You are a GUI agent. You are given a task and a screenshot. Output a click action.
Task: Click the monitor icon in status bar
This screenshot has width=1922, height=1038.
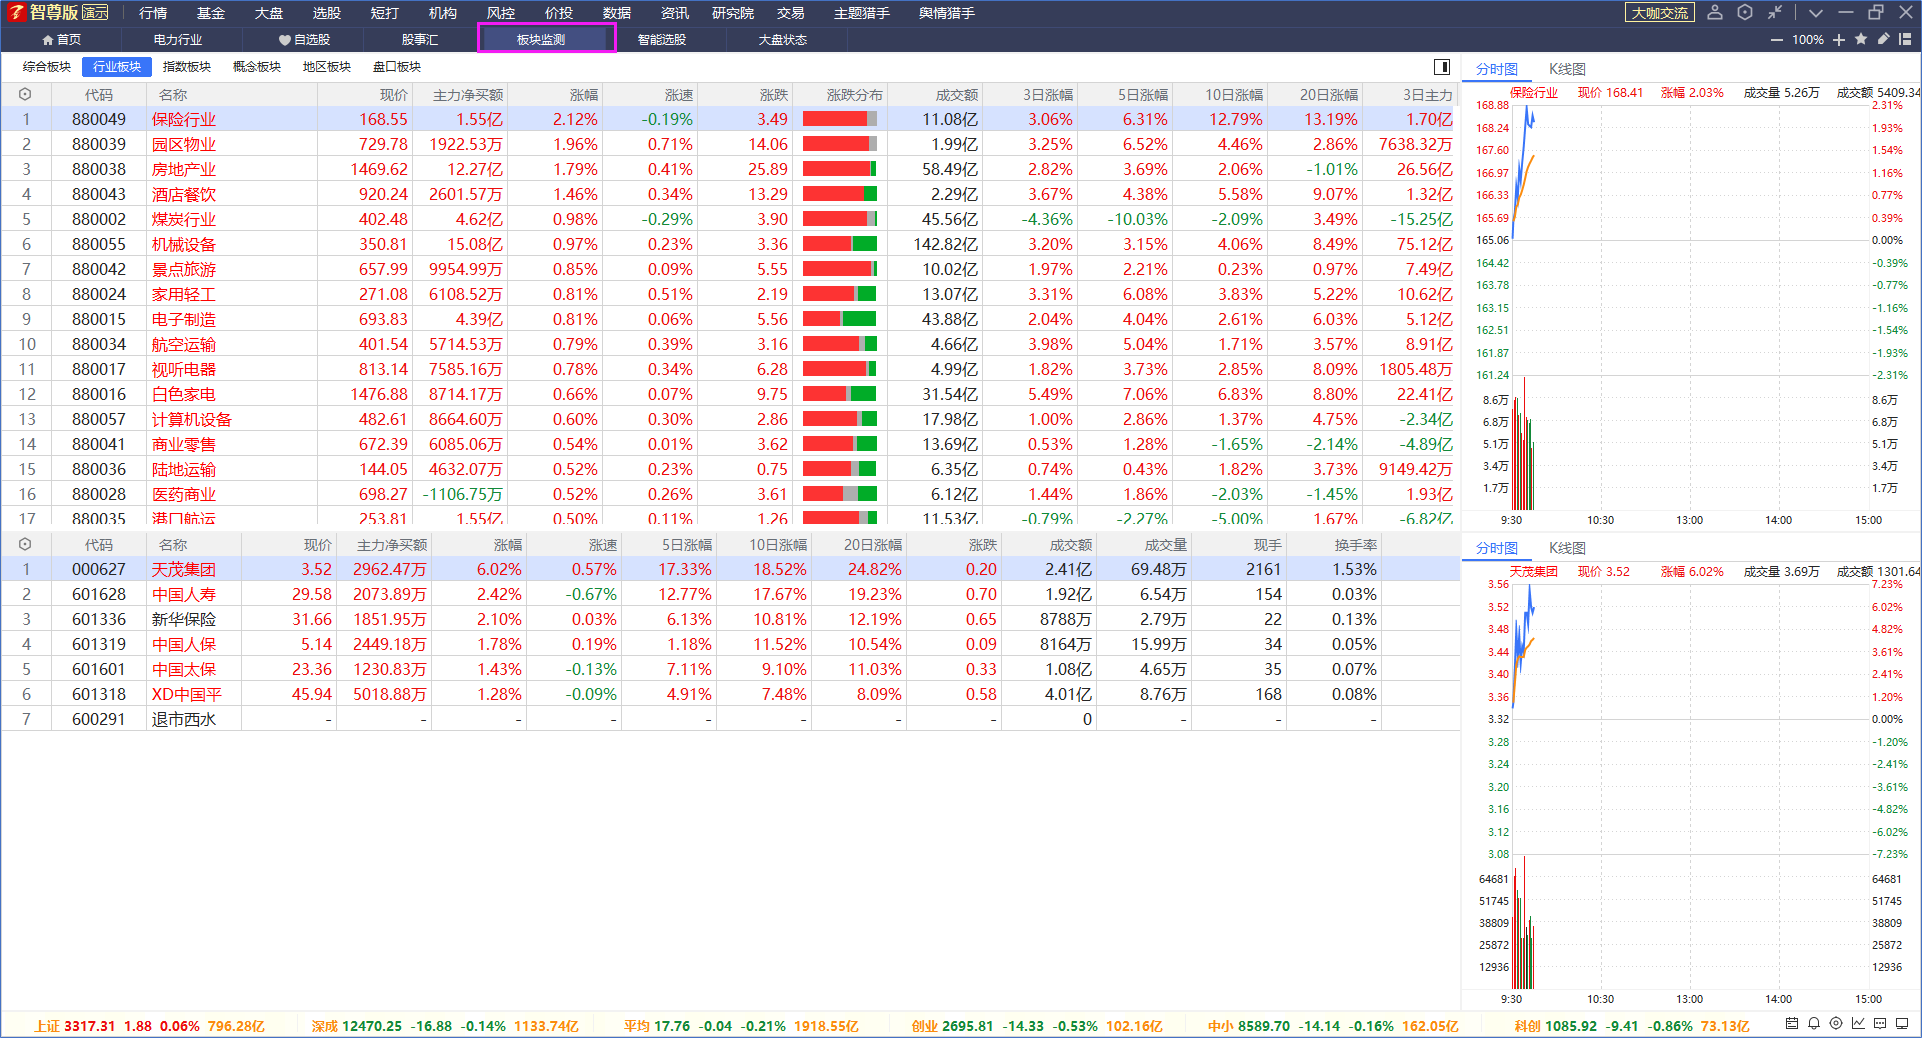[x=1902, y=1024]
